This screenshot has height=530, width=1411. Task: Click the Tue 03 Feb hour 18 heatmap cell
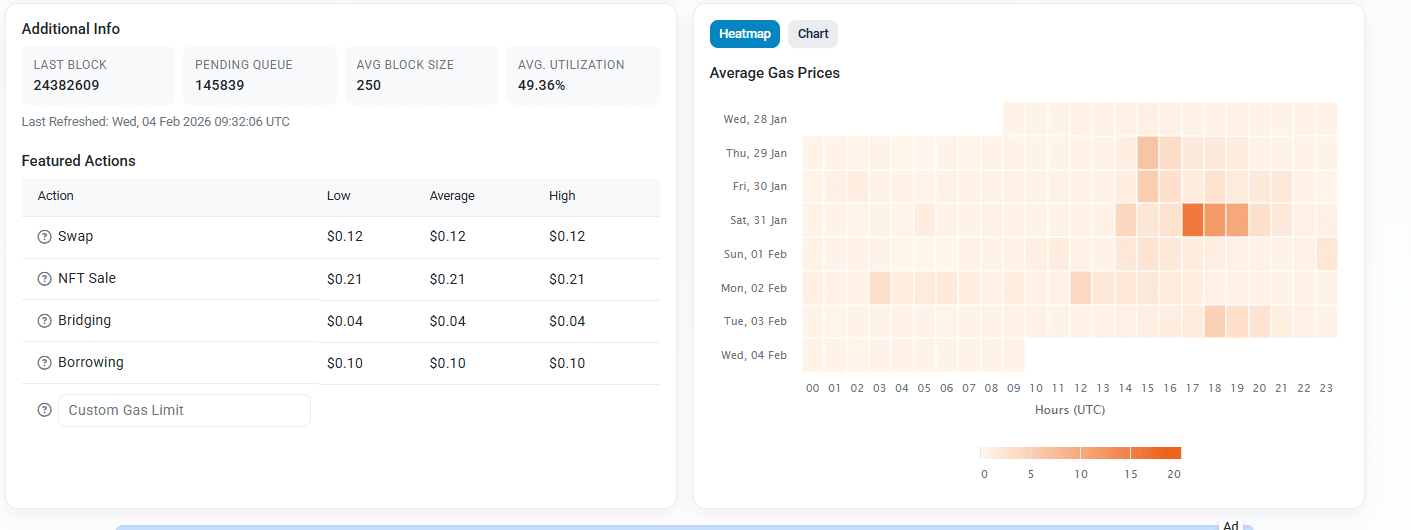[x=1214, y=322]
